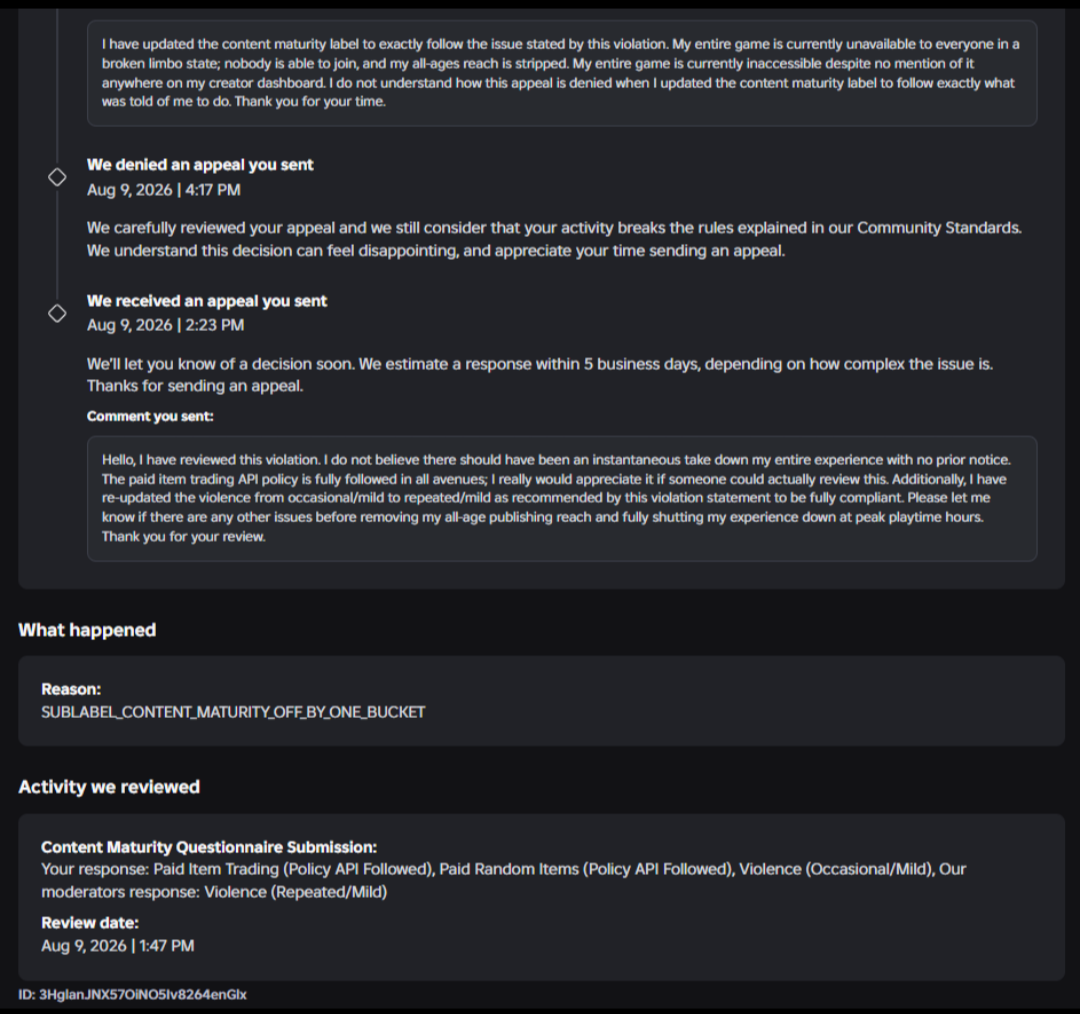Image resolution: width=1080 pixels, height=1014 pixels.
Task: Click the diamond marker beside denied appeal
Action: click(57, 177)
